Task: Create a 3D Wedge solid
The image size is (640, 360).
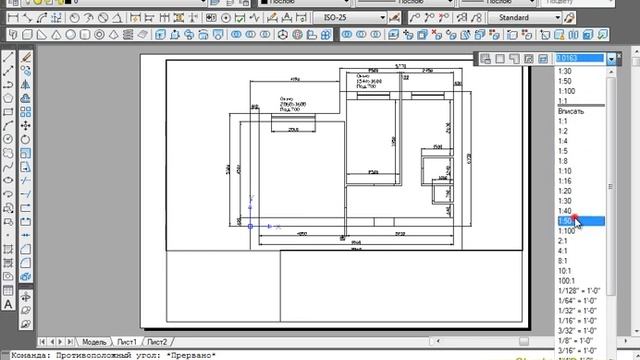Action: [x=42, y=35]
